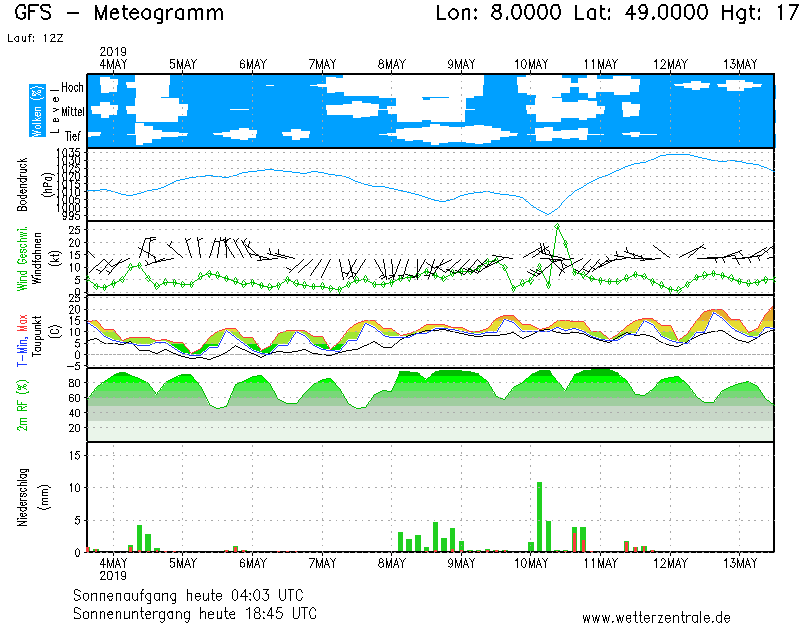Click the blue 'Wolken (%)' panel label
Image resolution: width=800 pixels, height=625 pixels.
(x=37, y=111)
